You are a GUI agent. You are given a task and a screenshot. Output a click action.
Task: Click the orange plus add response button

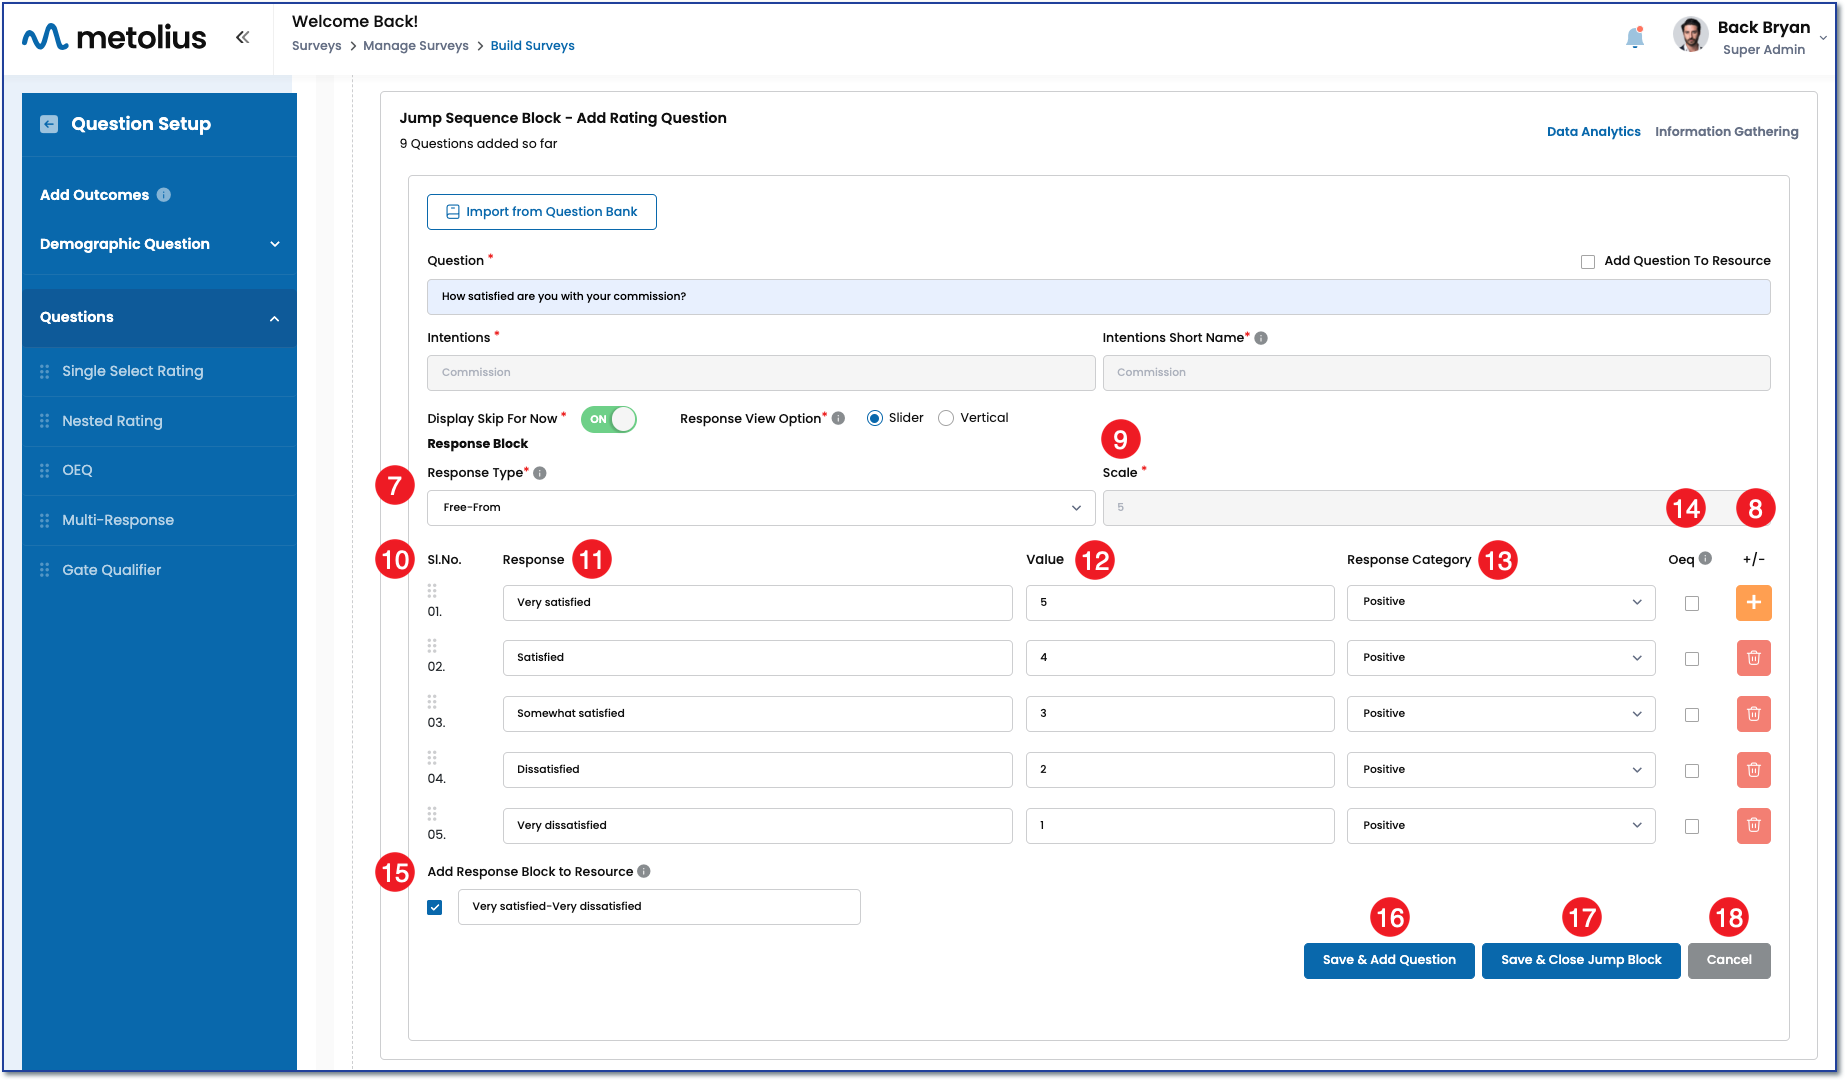click(1753, 603)
